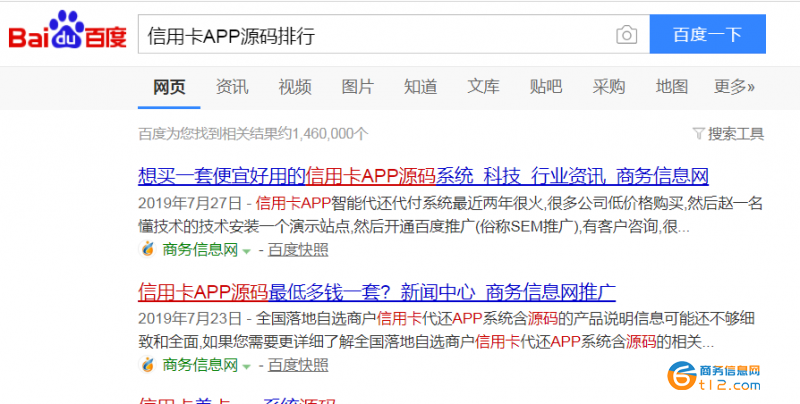Viewport: 800px width, 404px height.
Task: Open 百度快照 of first result
Action: pos(298,250)
